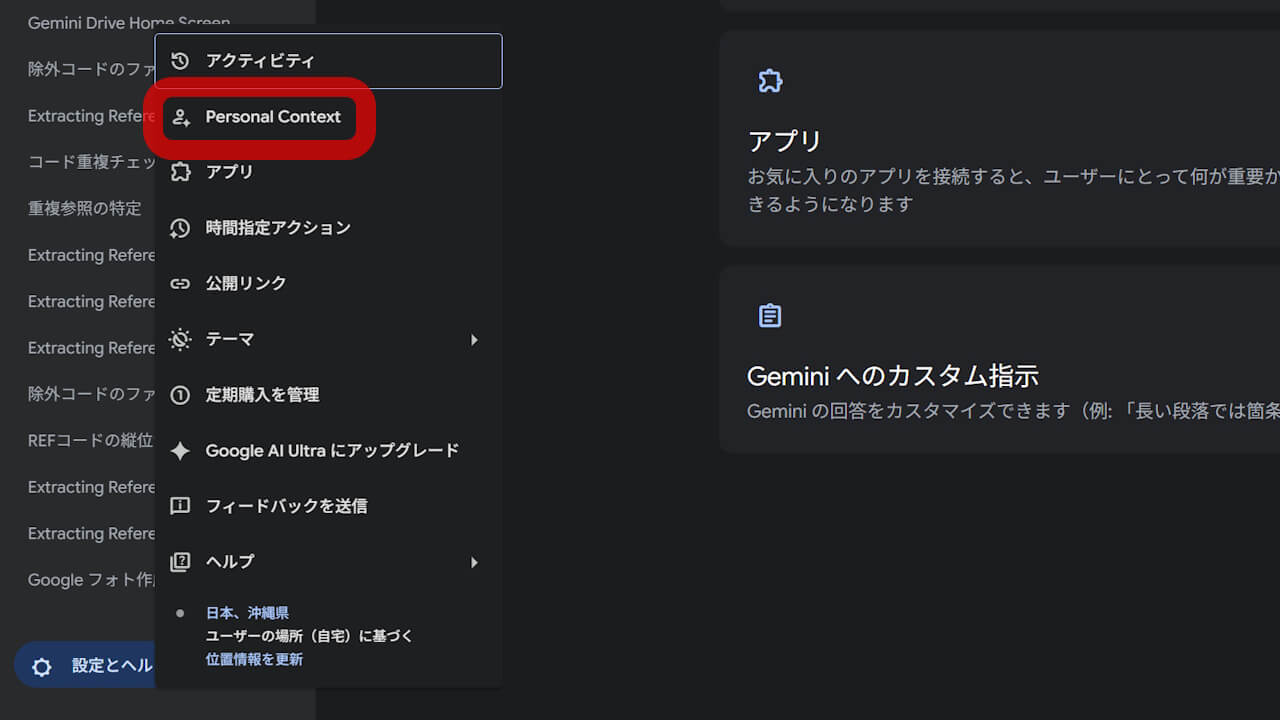Click the 日本、沖縄県 location link
The image size is (1280, 720).
[247, 613]
